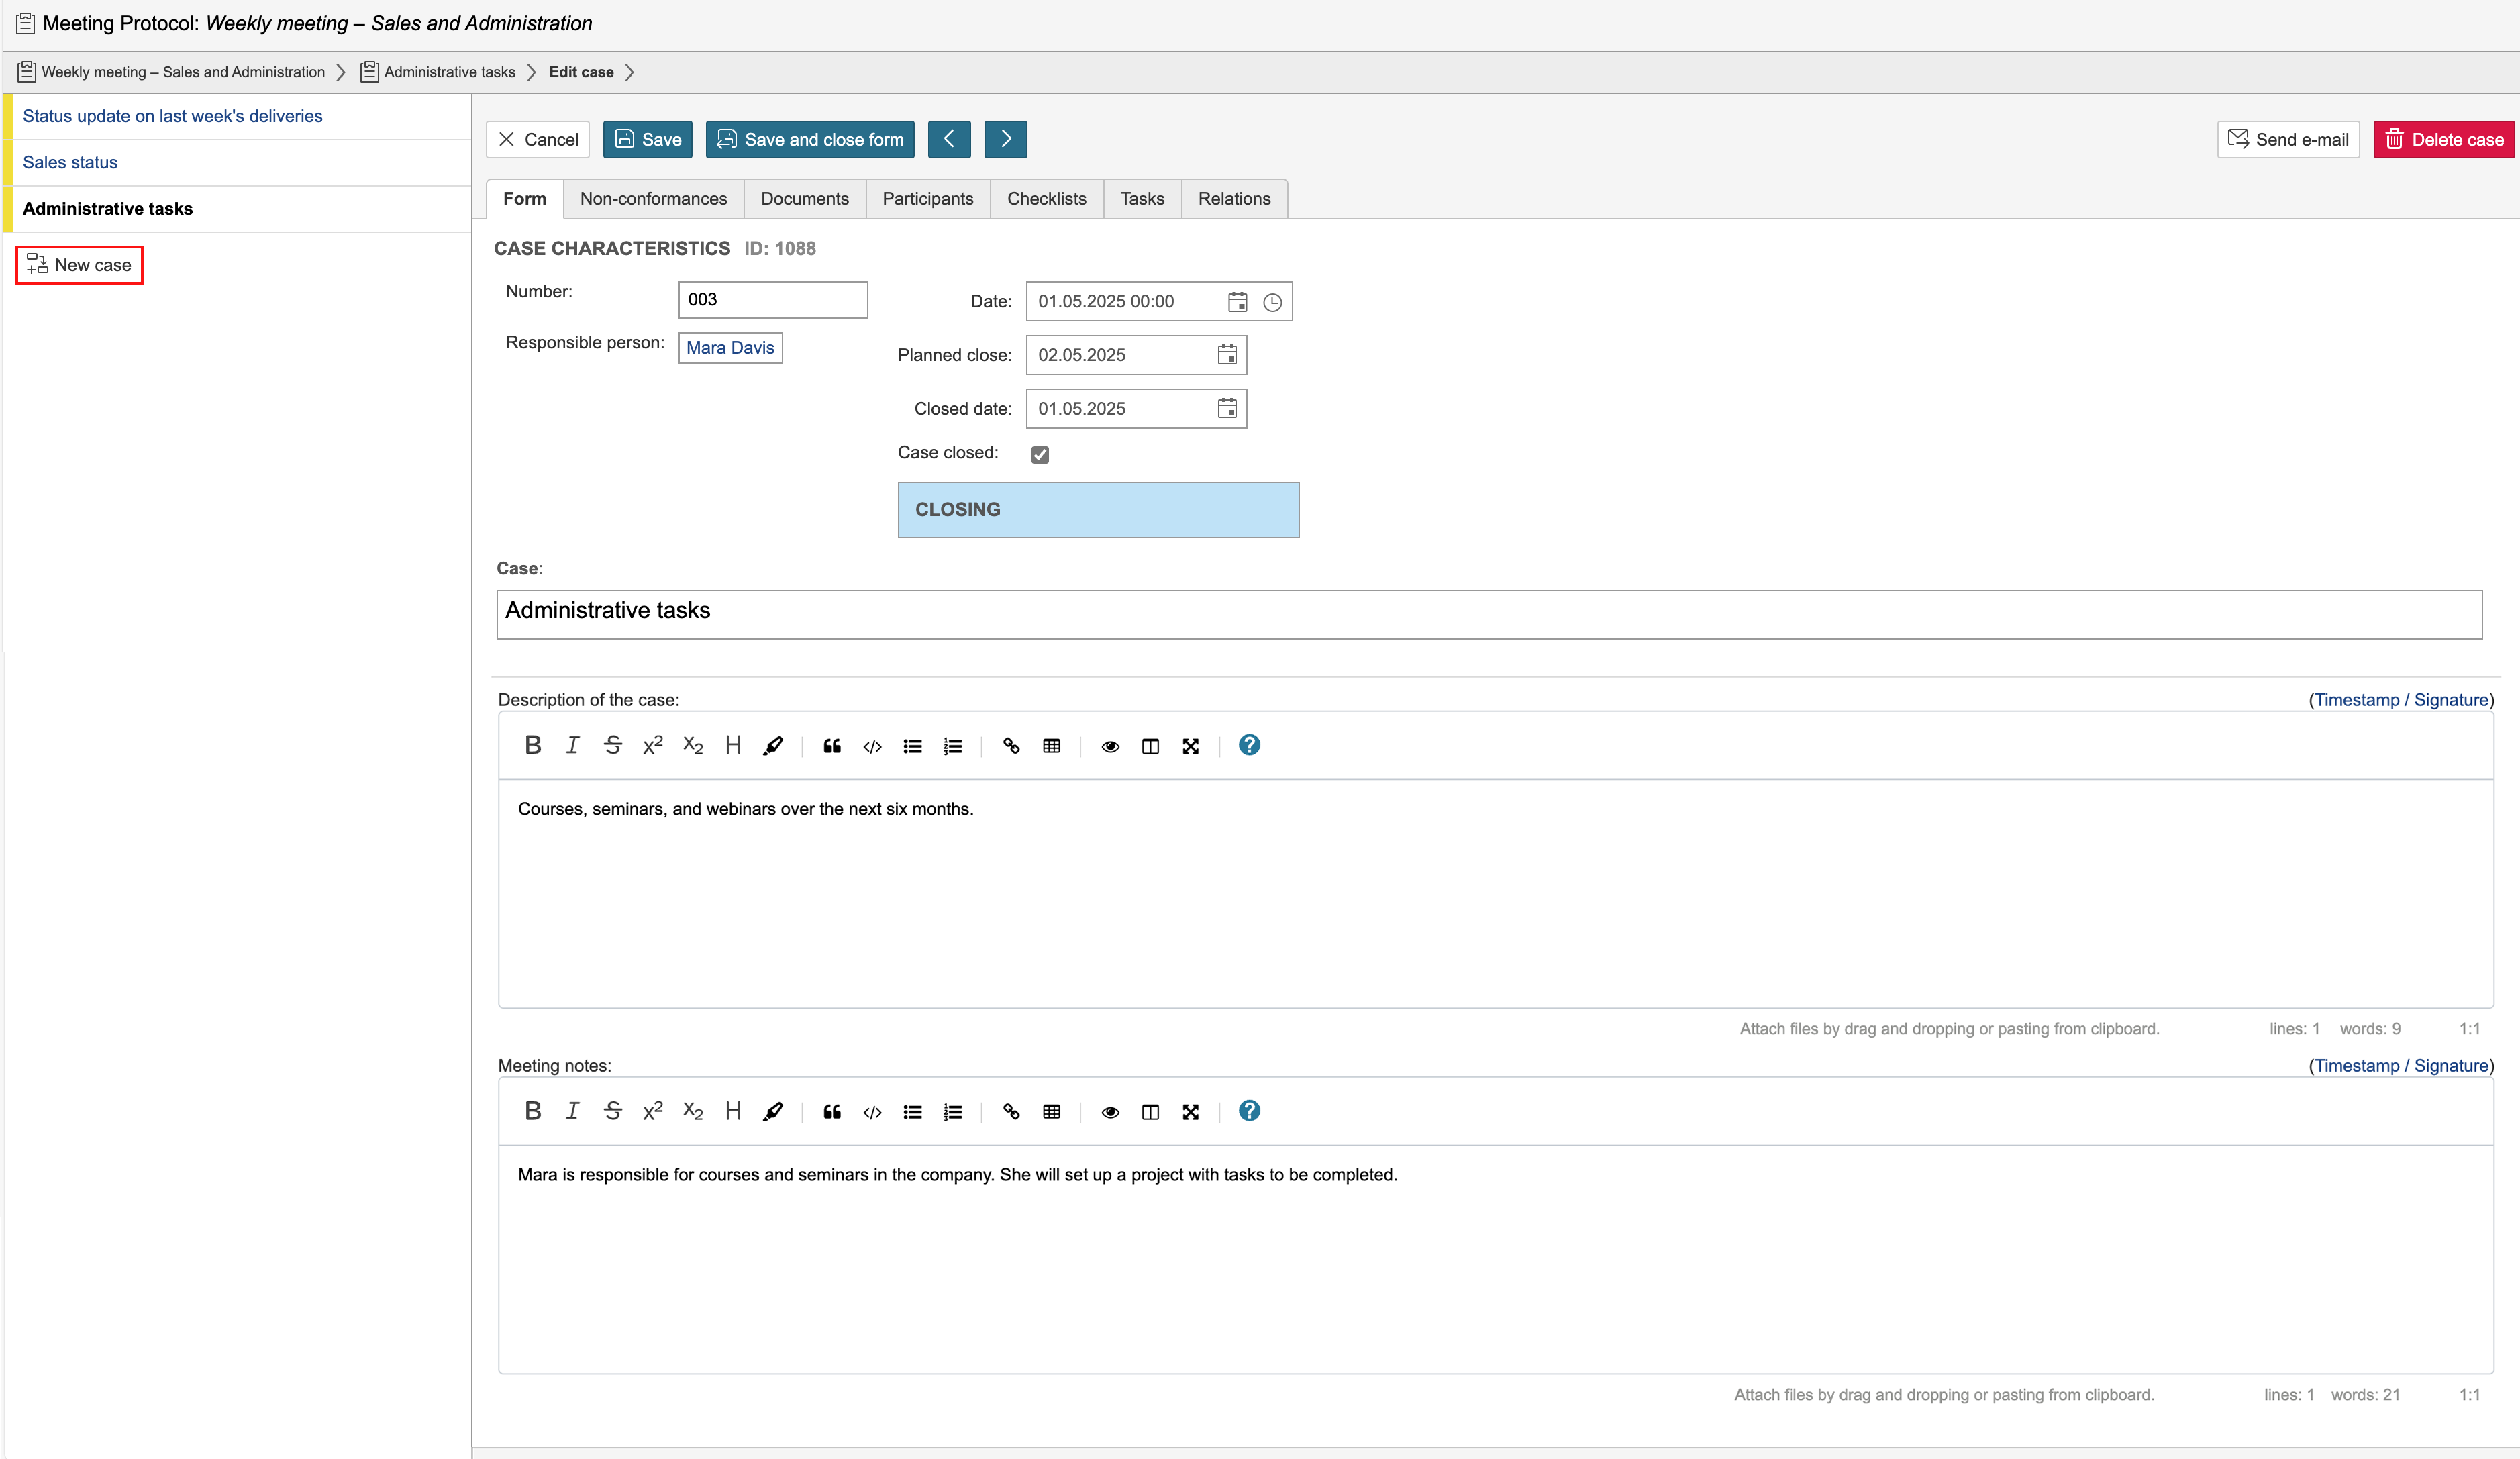Toggle preview eye in Description editor
Image resolution: width=2520 pixels, height=1459 pixels.
[1110, 746]
